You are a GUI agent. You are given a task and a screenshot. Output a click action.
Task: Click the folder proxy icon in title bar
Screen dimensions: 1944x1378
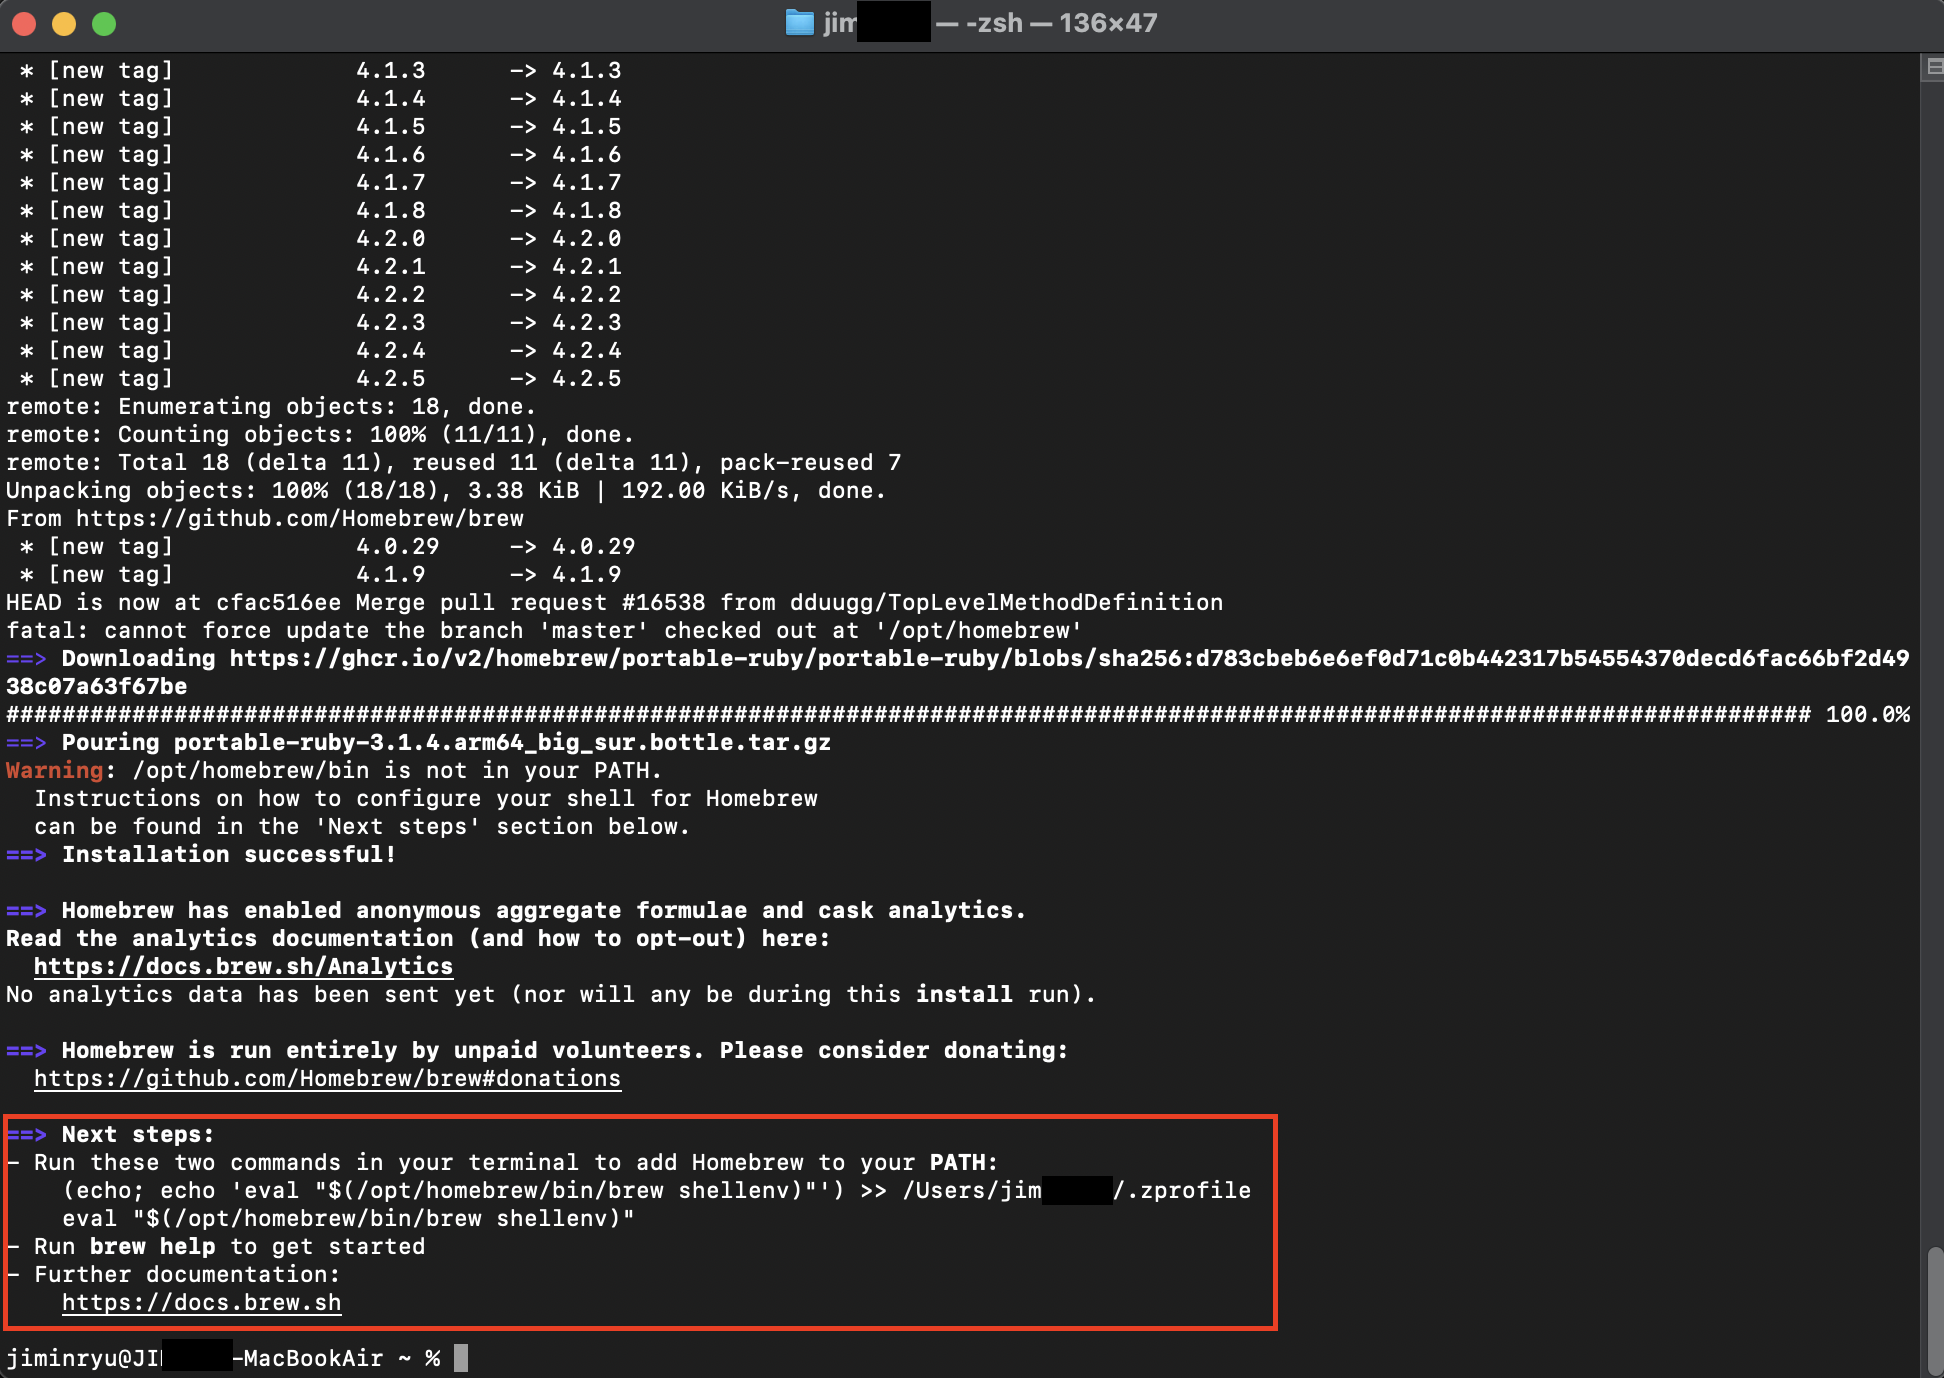(x=799, y=23)
